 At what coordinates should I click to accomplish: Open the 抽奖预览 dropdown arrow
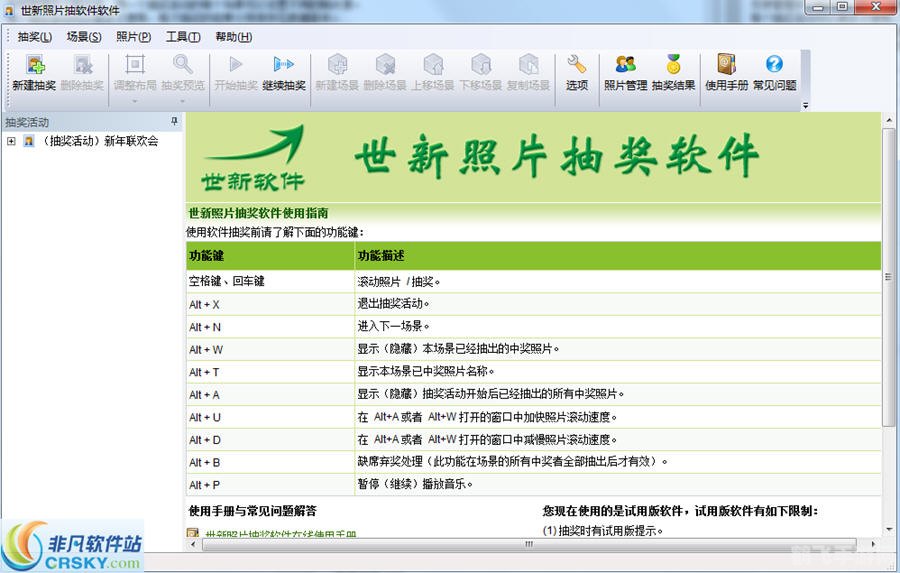pyautogui.click(x=183, y=101)
